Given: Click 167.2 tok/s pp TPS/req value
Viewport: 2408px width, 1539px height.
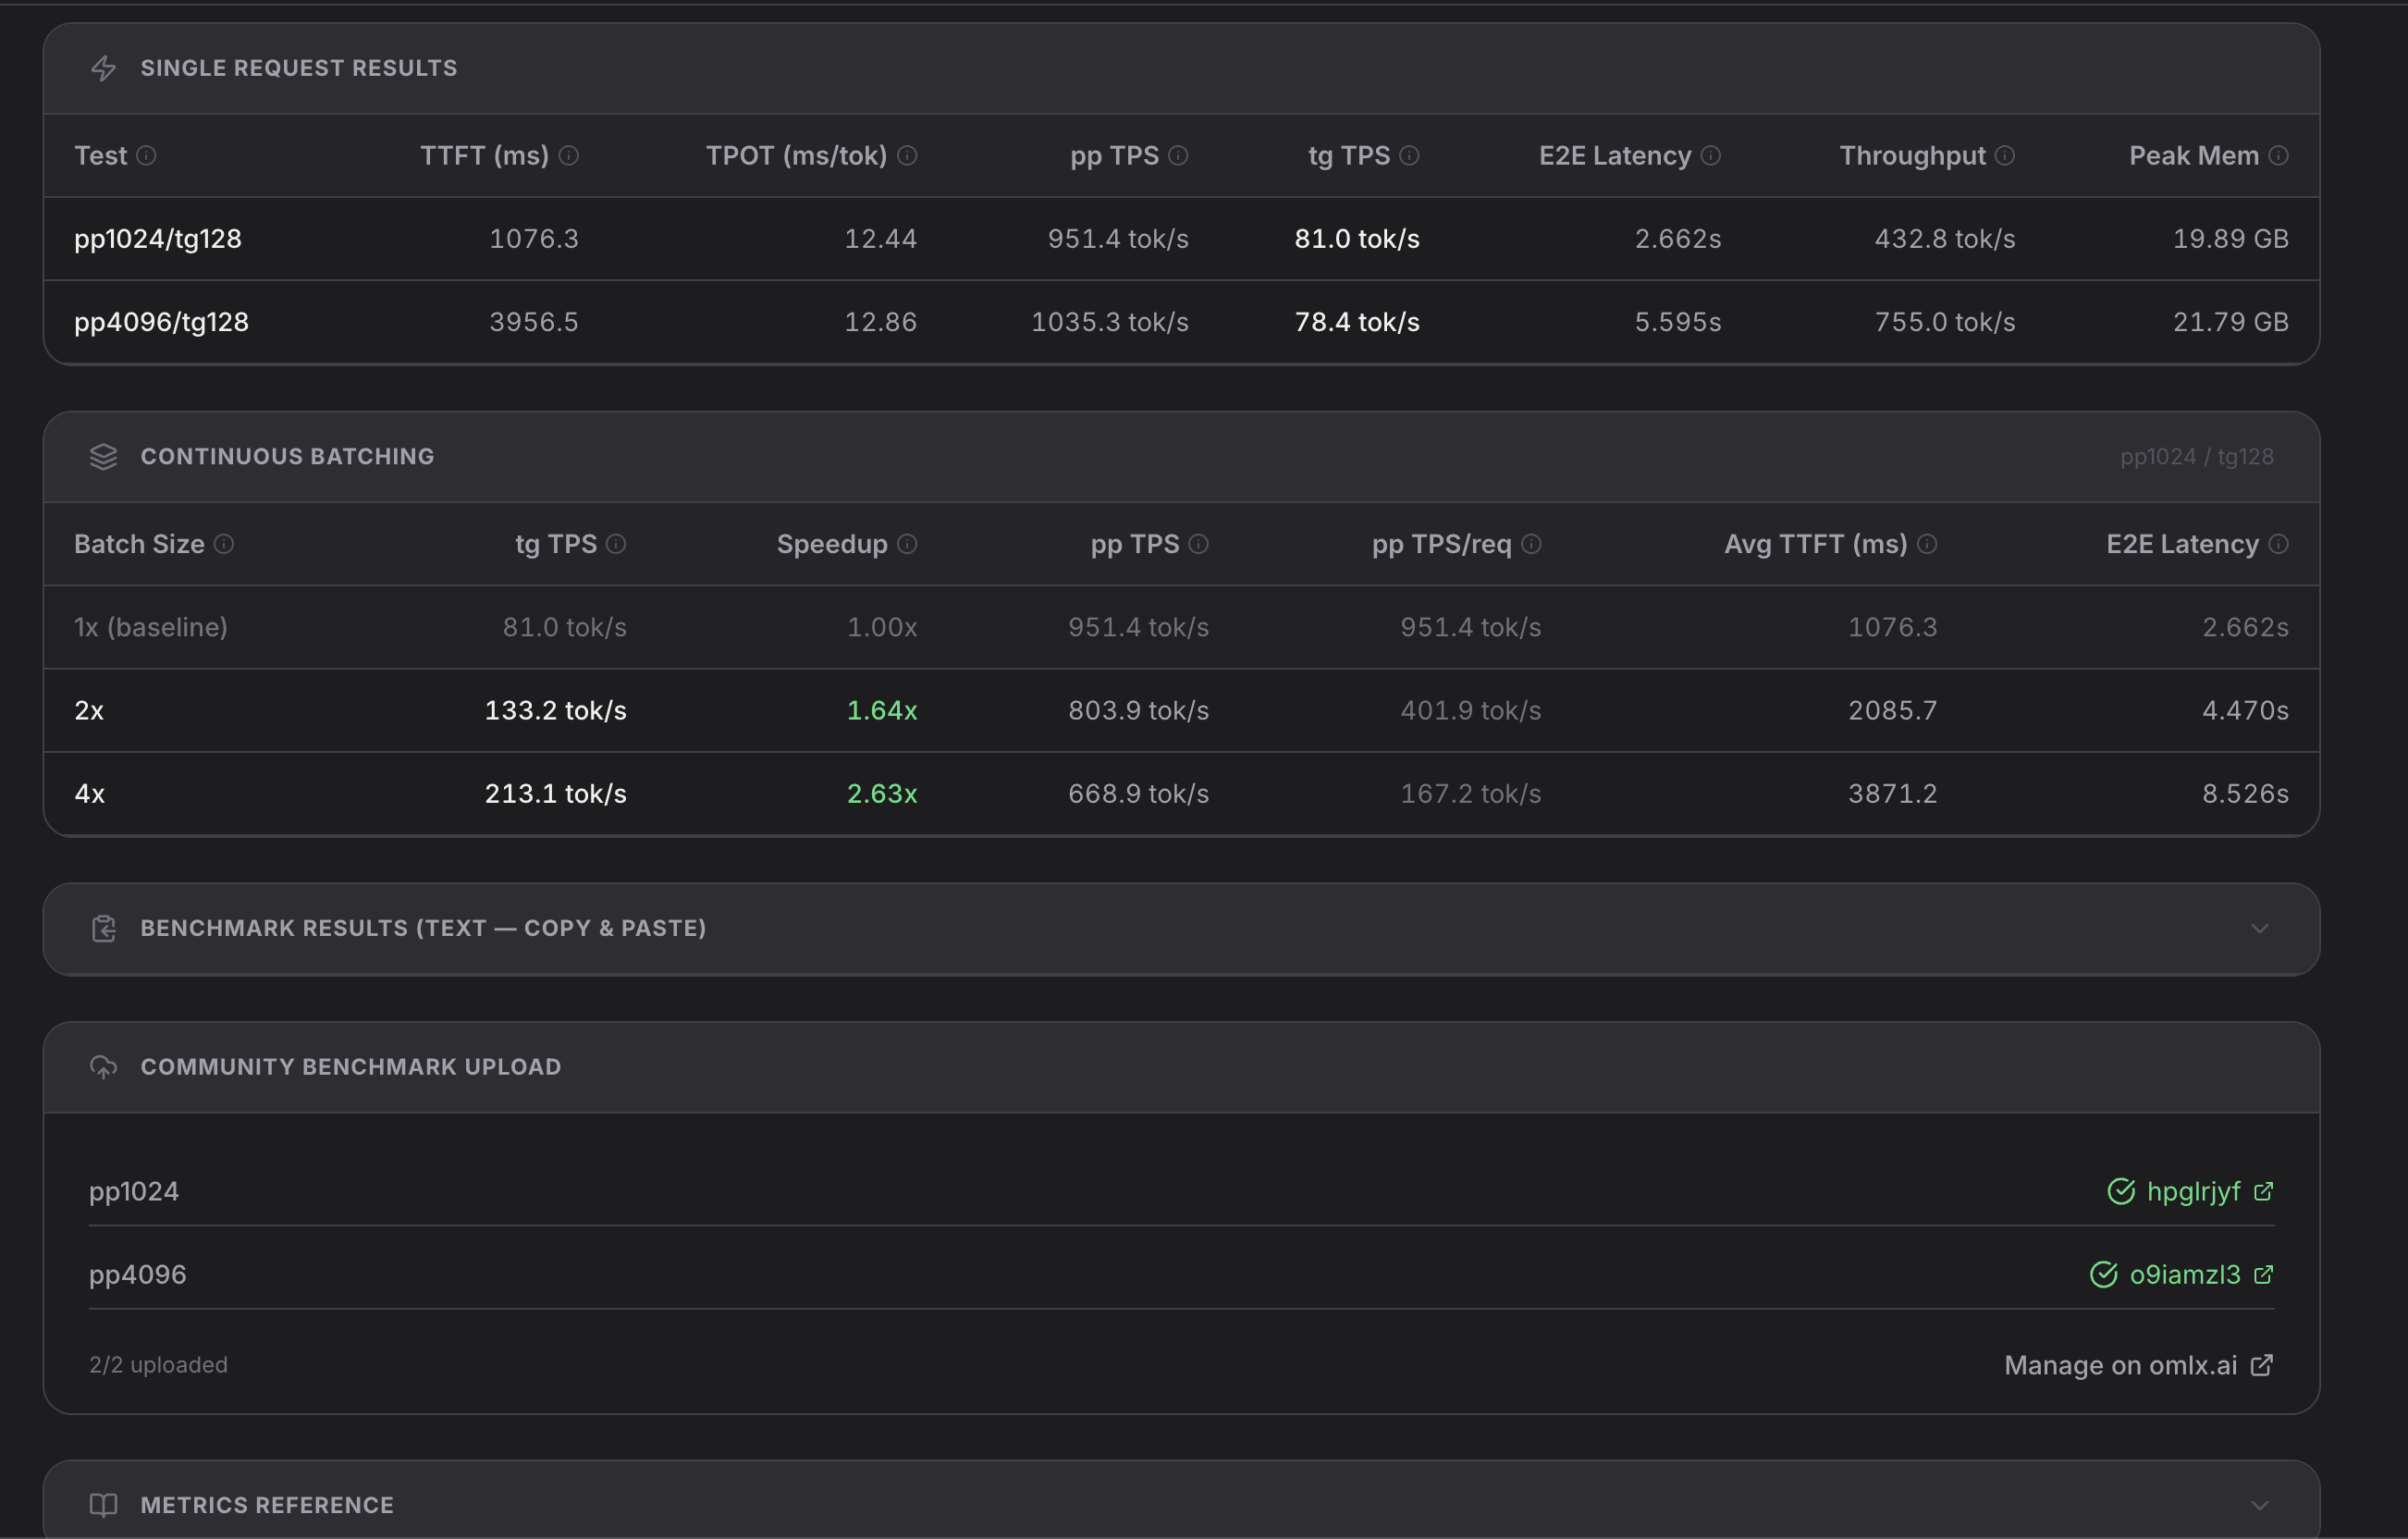Looking at the screenshot, I should click(1471, 794).
